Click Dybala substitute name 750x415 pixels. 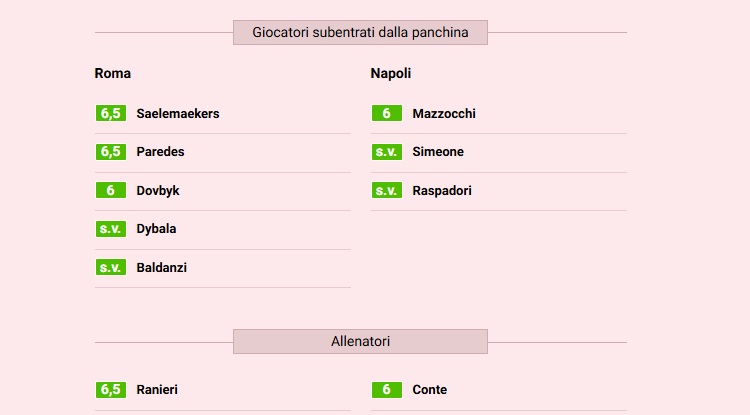(x=156, y=229)
